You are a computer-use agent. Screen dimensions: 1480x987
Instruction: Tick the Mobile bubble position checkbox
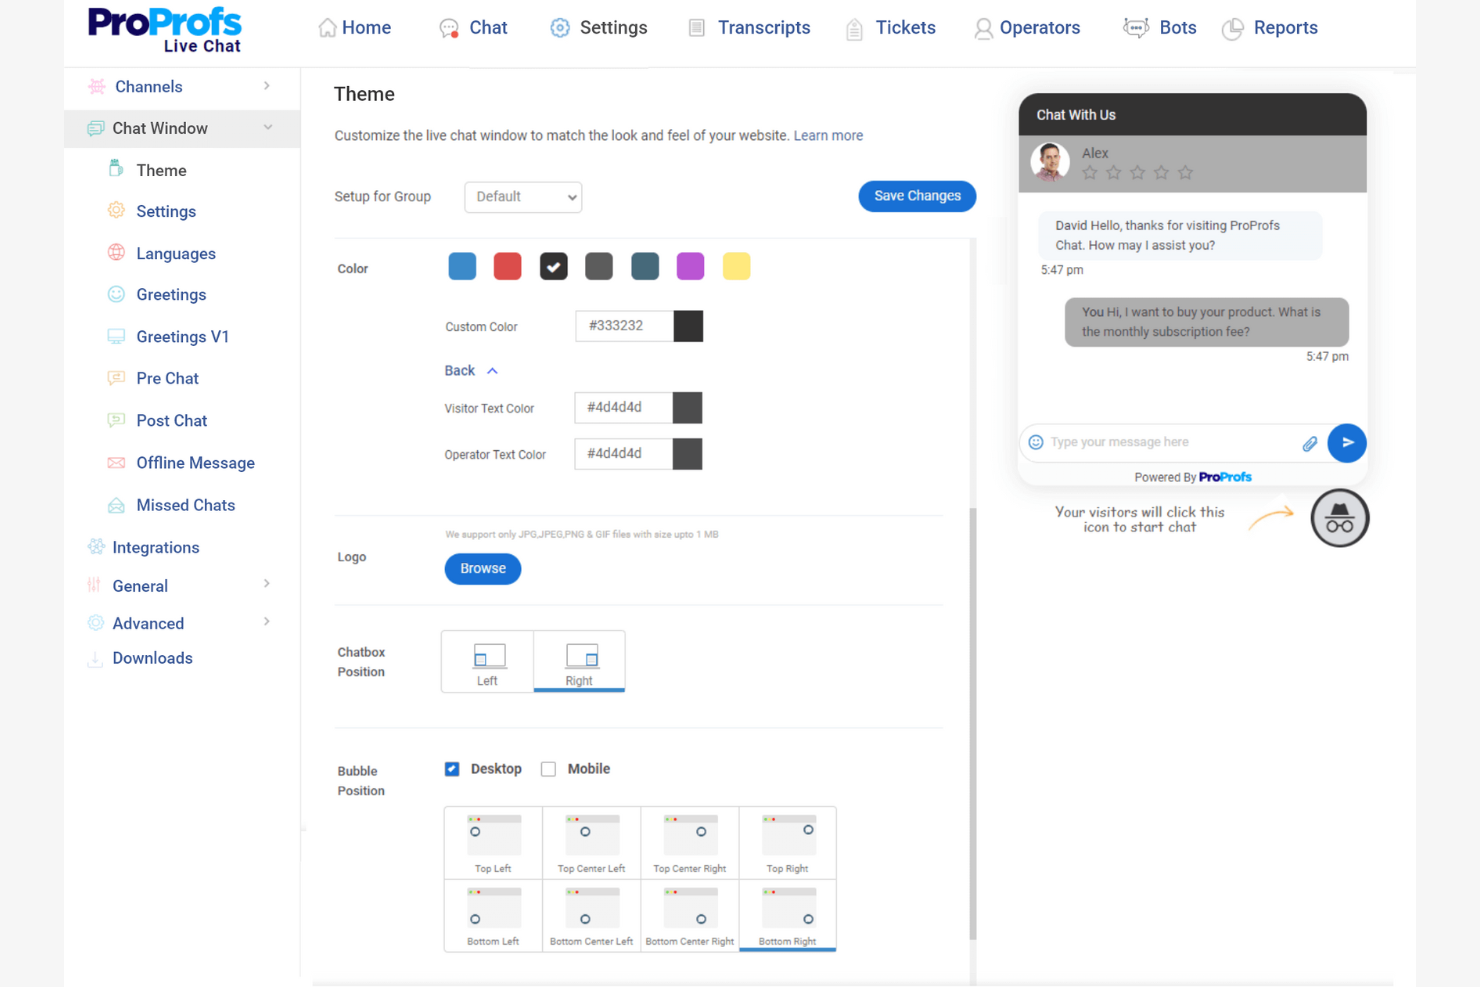coord(548,769)
